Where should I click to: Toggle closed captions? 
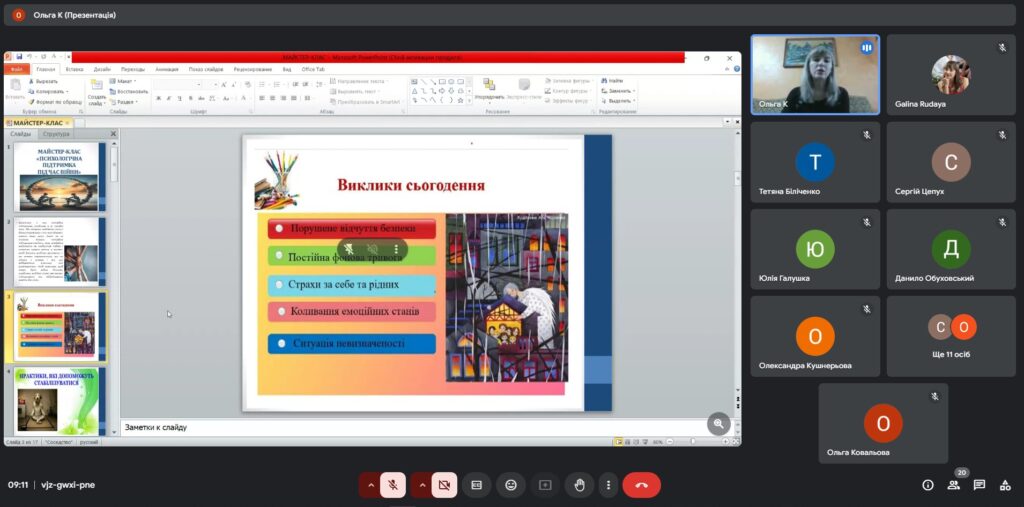tap(477, 485)
